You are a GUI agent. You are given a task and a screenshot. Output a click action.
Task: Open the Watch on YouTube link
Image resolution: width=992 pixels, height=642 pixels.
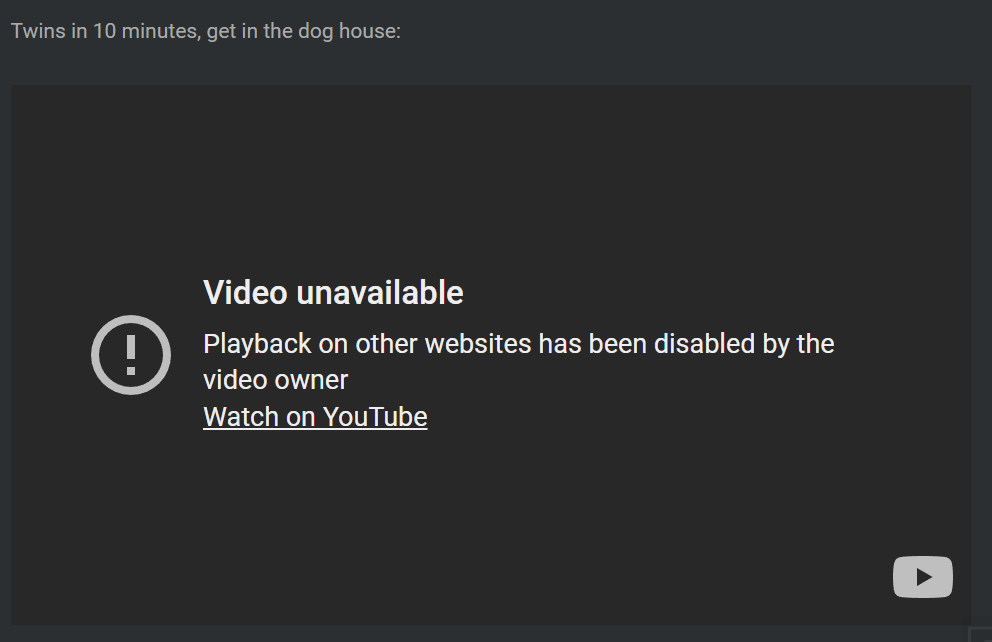315,417
